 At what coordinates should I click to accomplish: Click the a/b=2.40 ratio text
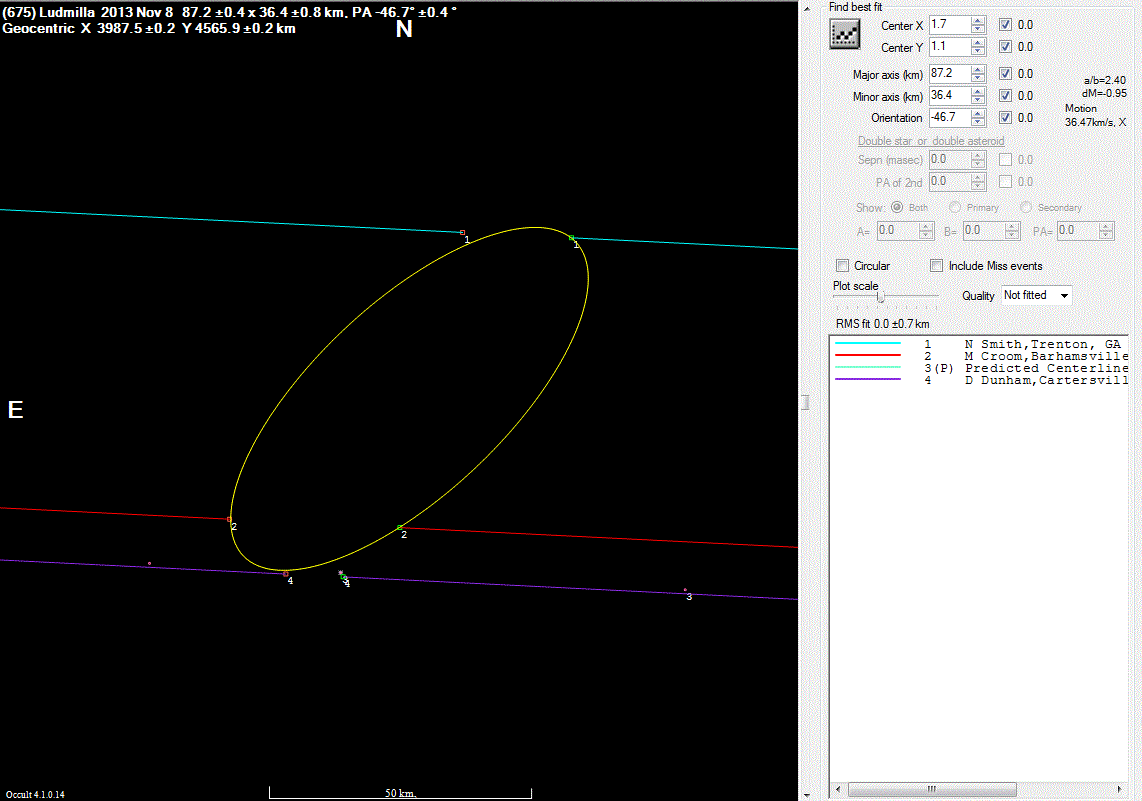click(1105, 80)
